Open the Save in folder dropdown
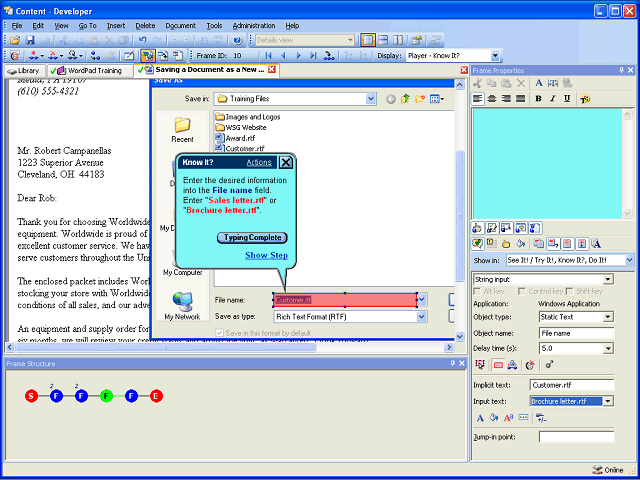640x480 pixels. (x=371, y=99)
